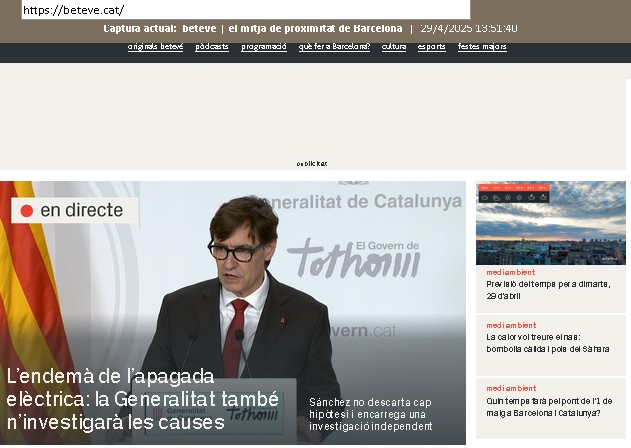Open the 'cultura' section
This screenshot has width=631, height=448.
tap(394, 47)
